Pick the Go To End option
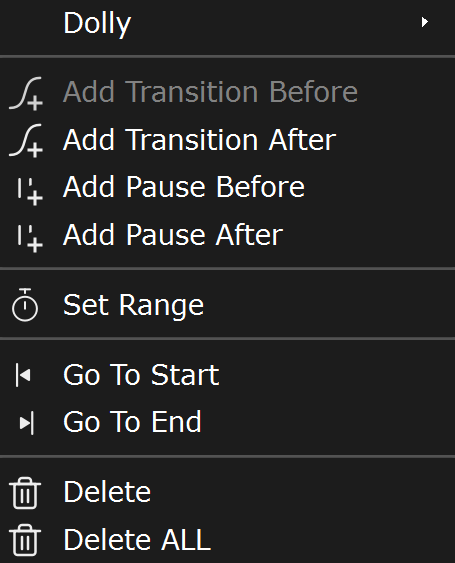This screenshot has width=455, height=563. click(x=227, y=422)
